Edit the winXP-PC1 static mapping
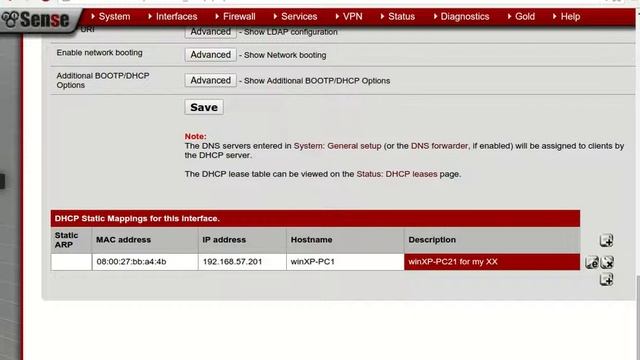 click(591, 262)
